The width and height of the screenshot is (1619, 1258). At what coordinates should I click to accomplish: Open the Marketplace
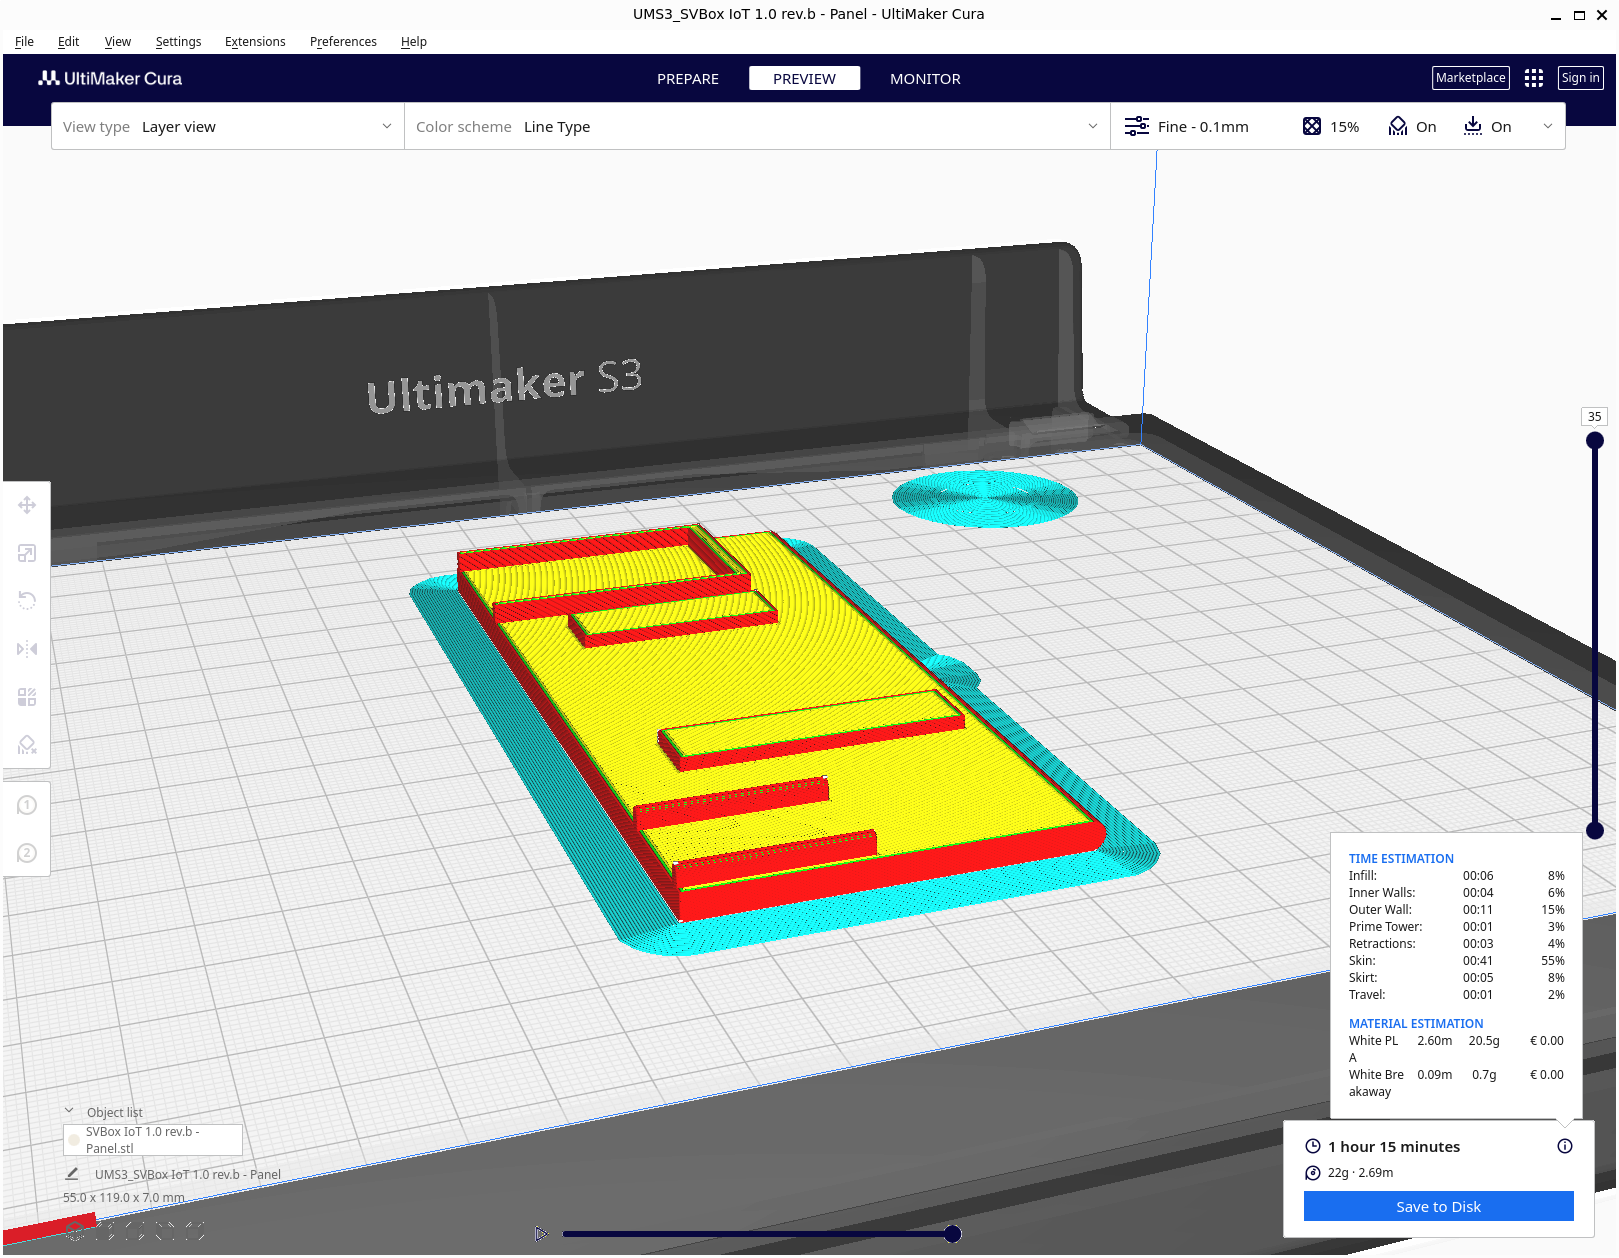pos(1470,78)
